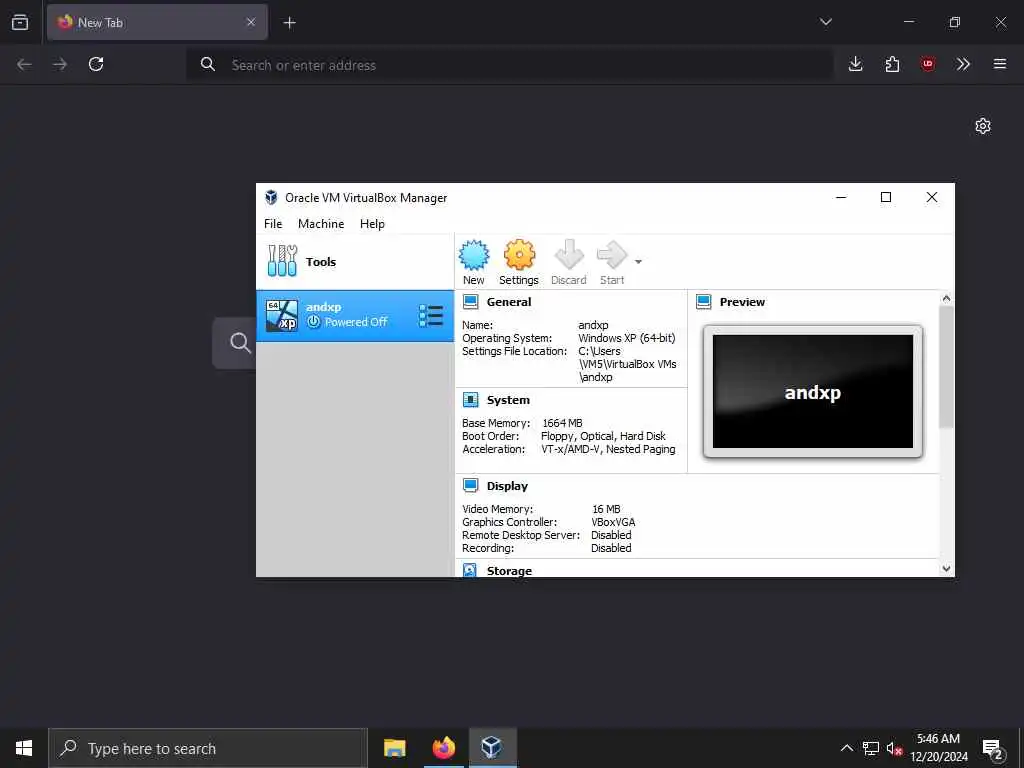1024x768 pixels.
Task: Click taskbar Type here to search box
Action: [208, 748]
